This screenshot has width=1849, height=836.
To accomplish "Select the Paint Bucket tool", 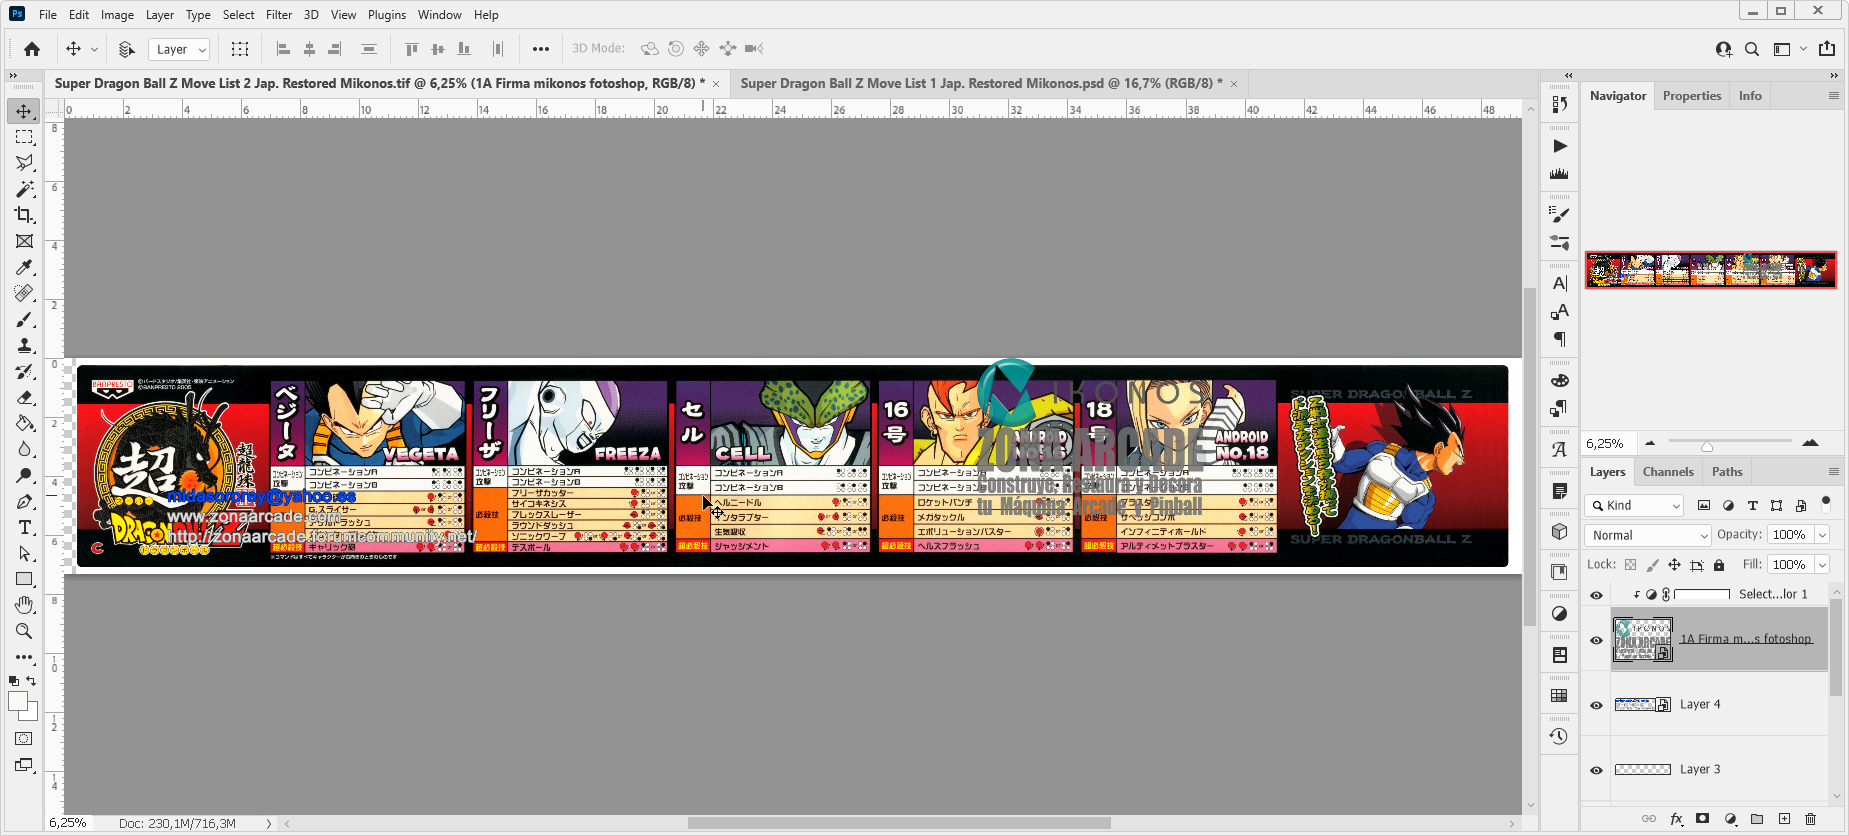I will click(24, 423).
